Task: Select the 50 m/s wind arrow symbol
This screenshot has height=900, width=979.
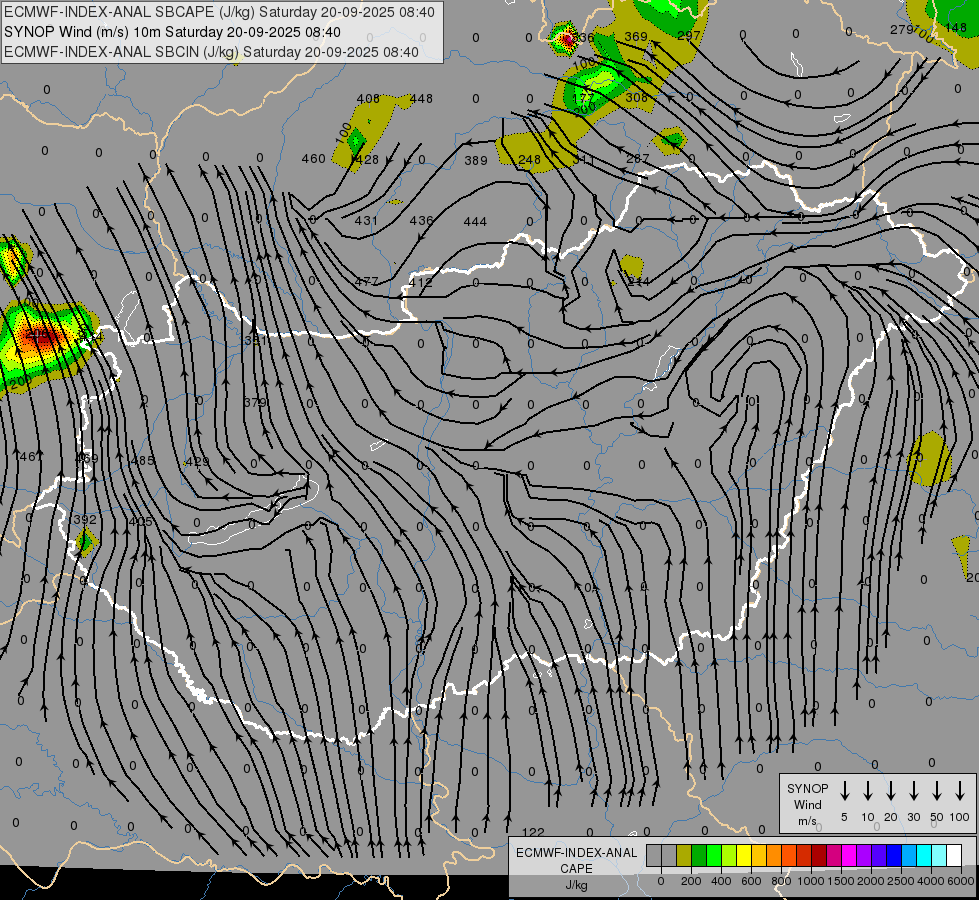Action: [x=937, y=790]
